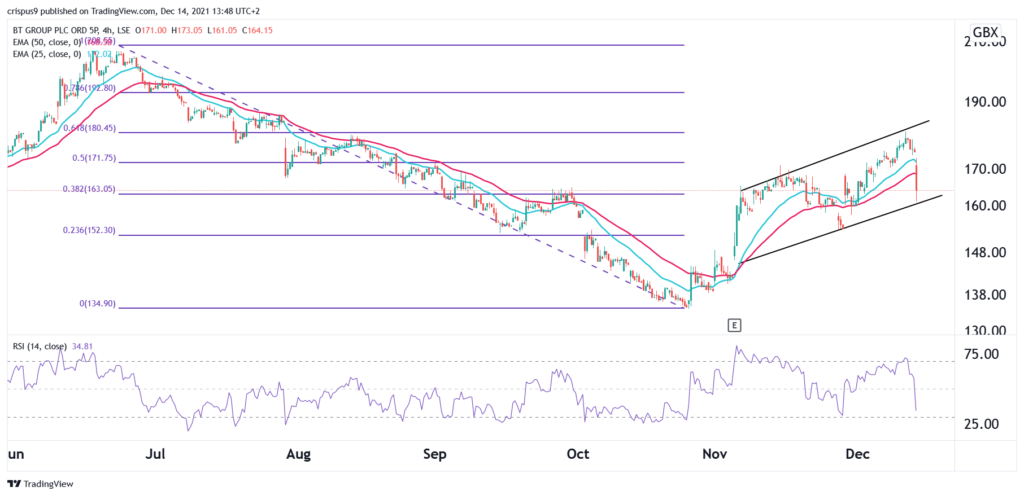The width and height of the screenshot is (1024, 496).
Task: Select the EMA (50, close, 0) legend
Action: pos(46,42)
